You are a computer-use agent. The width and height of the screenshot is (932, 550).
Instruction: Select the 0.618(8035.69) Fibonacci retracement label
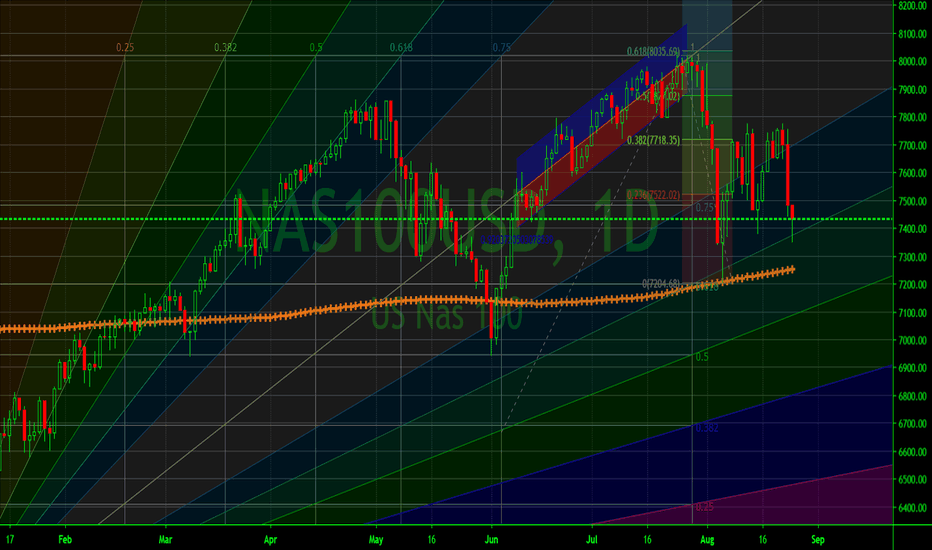[653, 52]
